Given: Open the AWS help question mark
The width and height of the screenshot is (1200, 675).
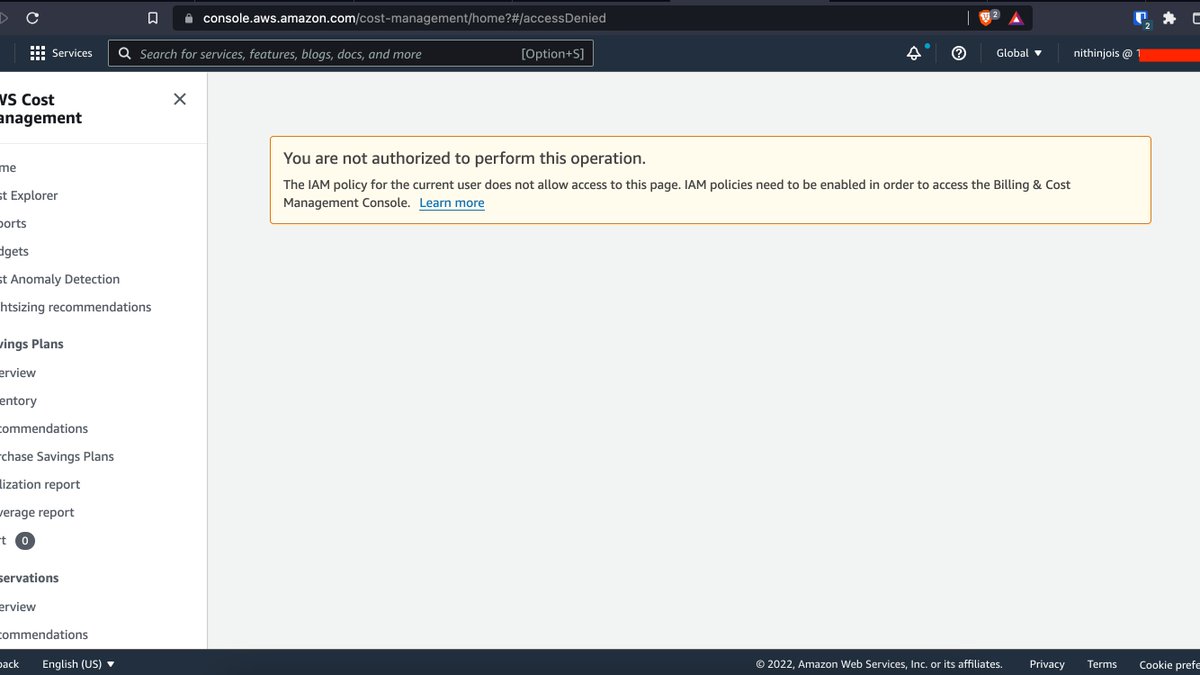Looking at the screenshot, I should [958, 52].
